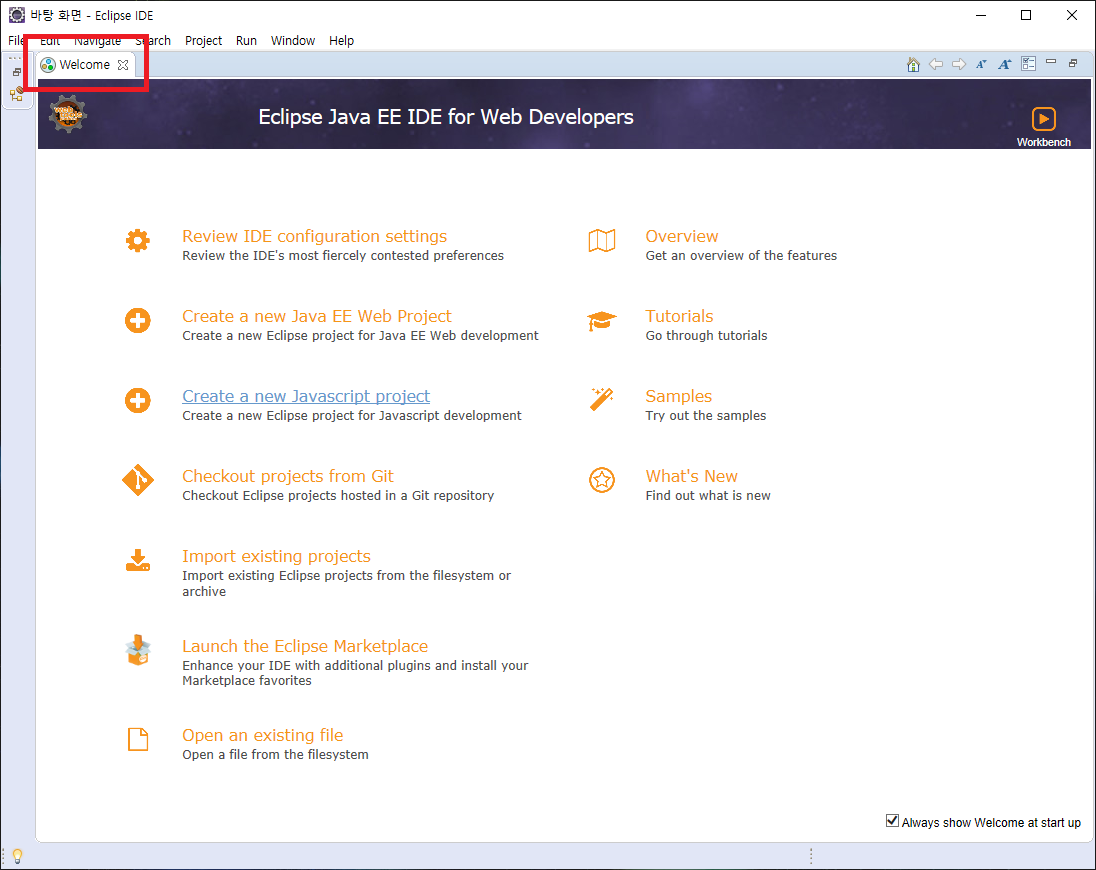Click the Web Tools gear logo in banner
This screenshot has height=870, width=1096.
pos(68,115)
